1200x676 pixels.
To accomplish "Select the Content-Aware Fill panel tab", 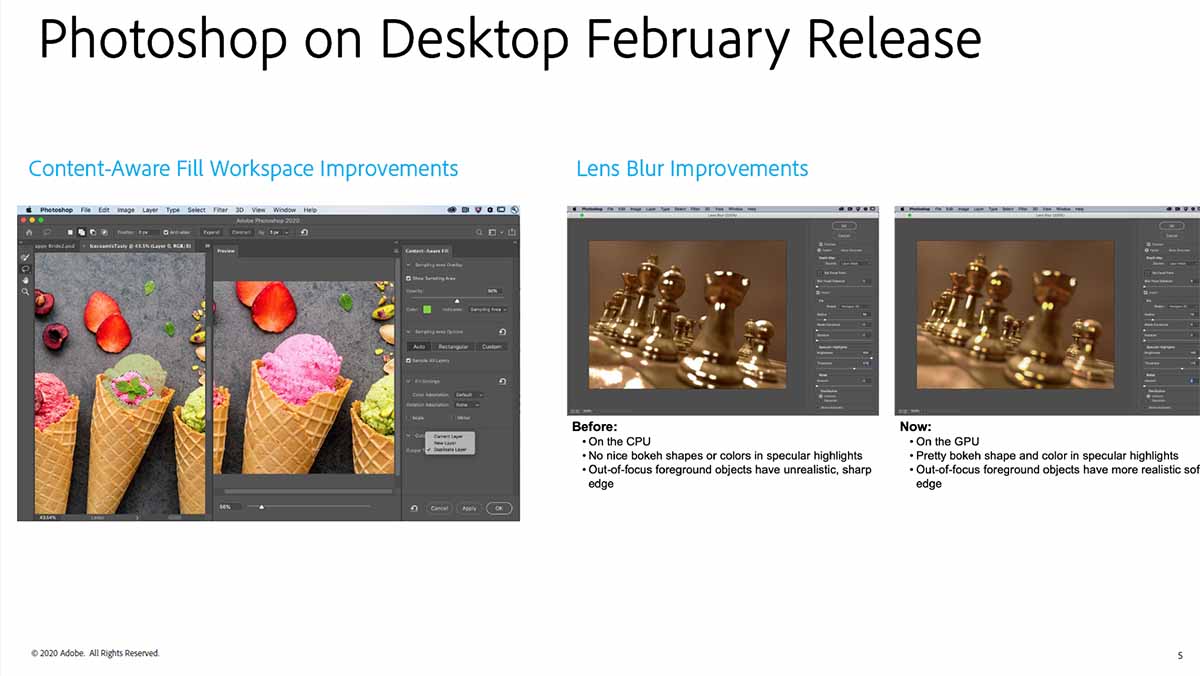I will pos(427,251).
